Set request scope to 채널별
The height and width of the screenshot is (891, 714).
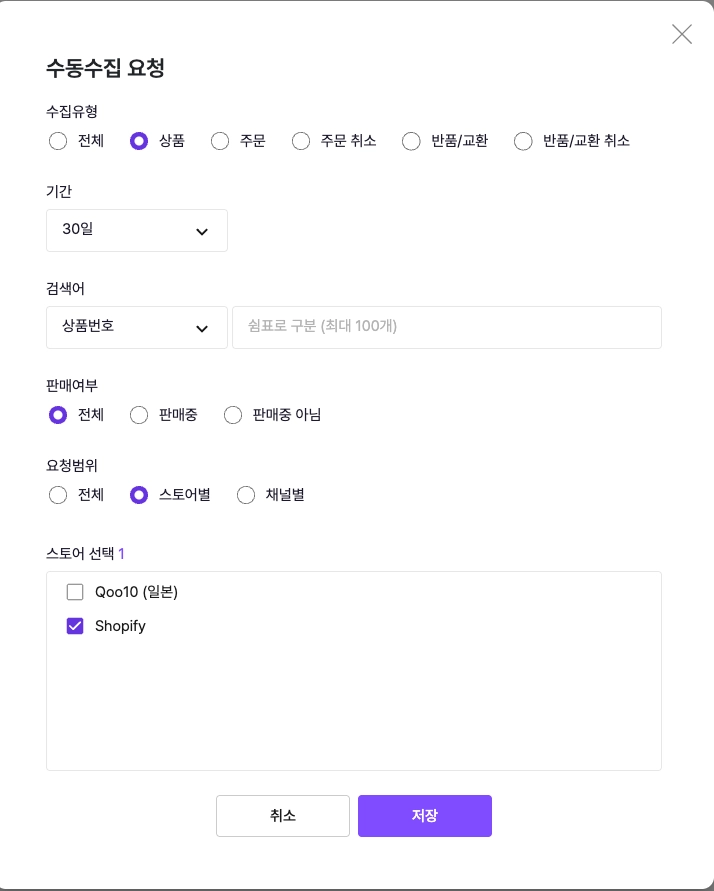coord(246,495)
